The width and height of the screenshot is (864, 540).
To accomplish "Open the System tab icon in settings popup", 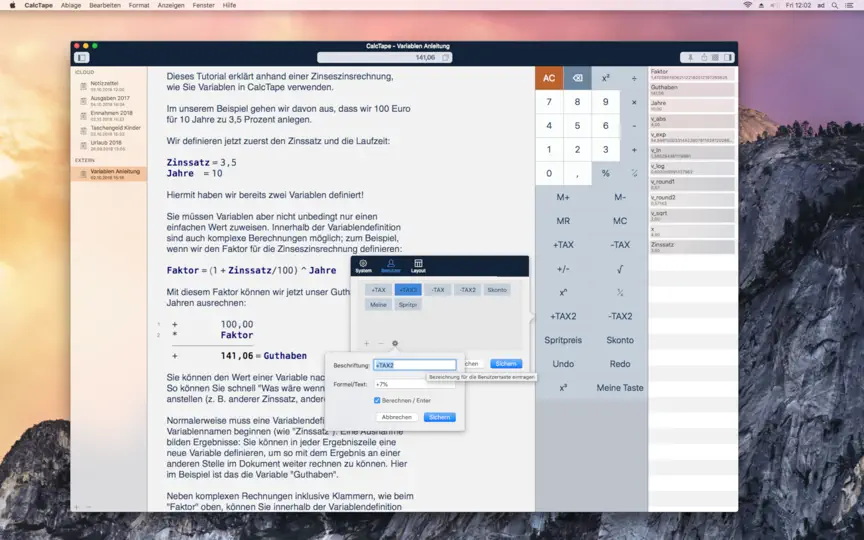I will (363, 265).
